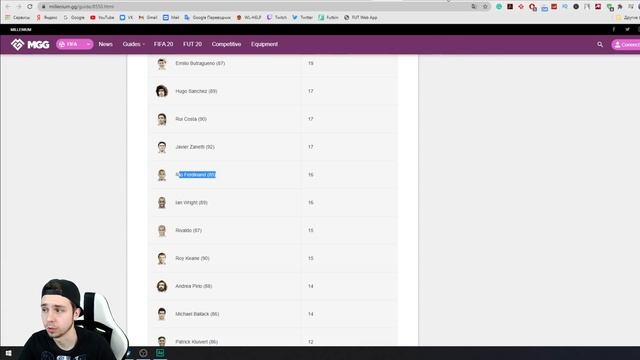This screenshot has width=640, height=360.
Task: Open the Twitter icon in the black bar
Action: pos(627,29)
